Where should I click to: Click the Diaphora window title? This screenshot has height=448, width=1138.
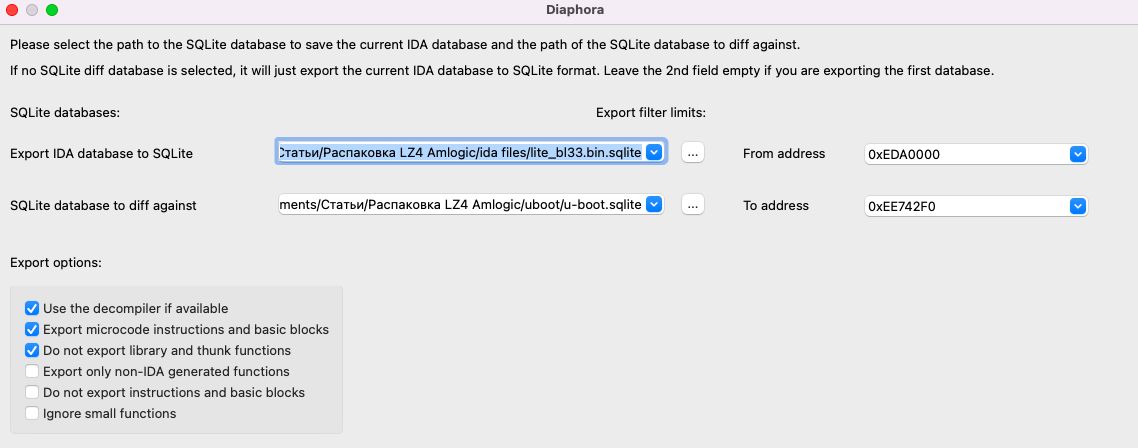(575, 10)
